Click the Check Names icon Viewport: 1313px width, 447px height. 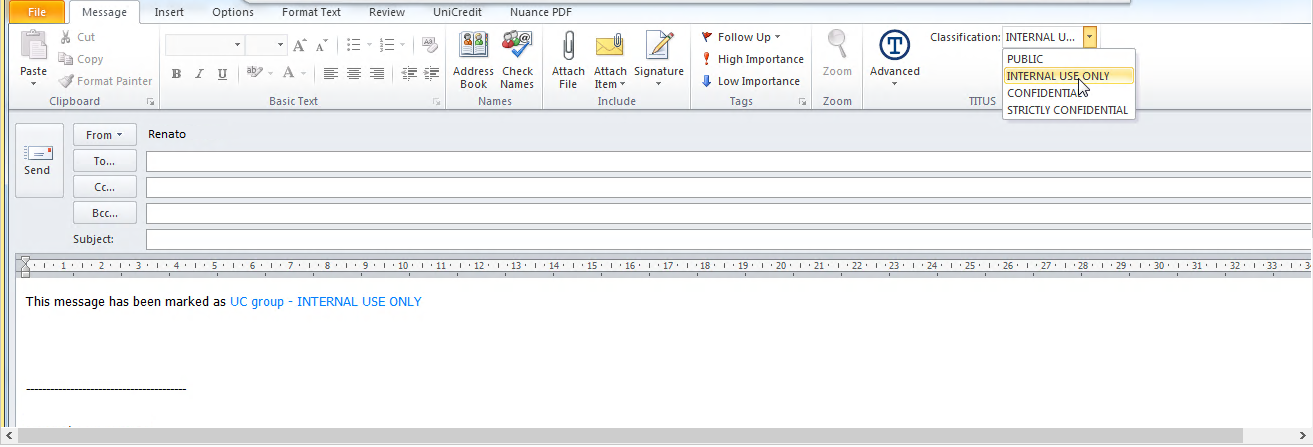[x=517, y=47]
